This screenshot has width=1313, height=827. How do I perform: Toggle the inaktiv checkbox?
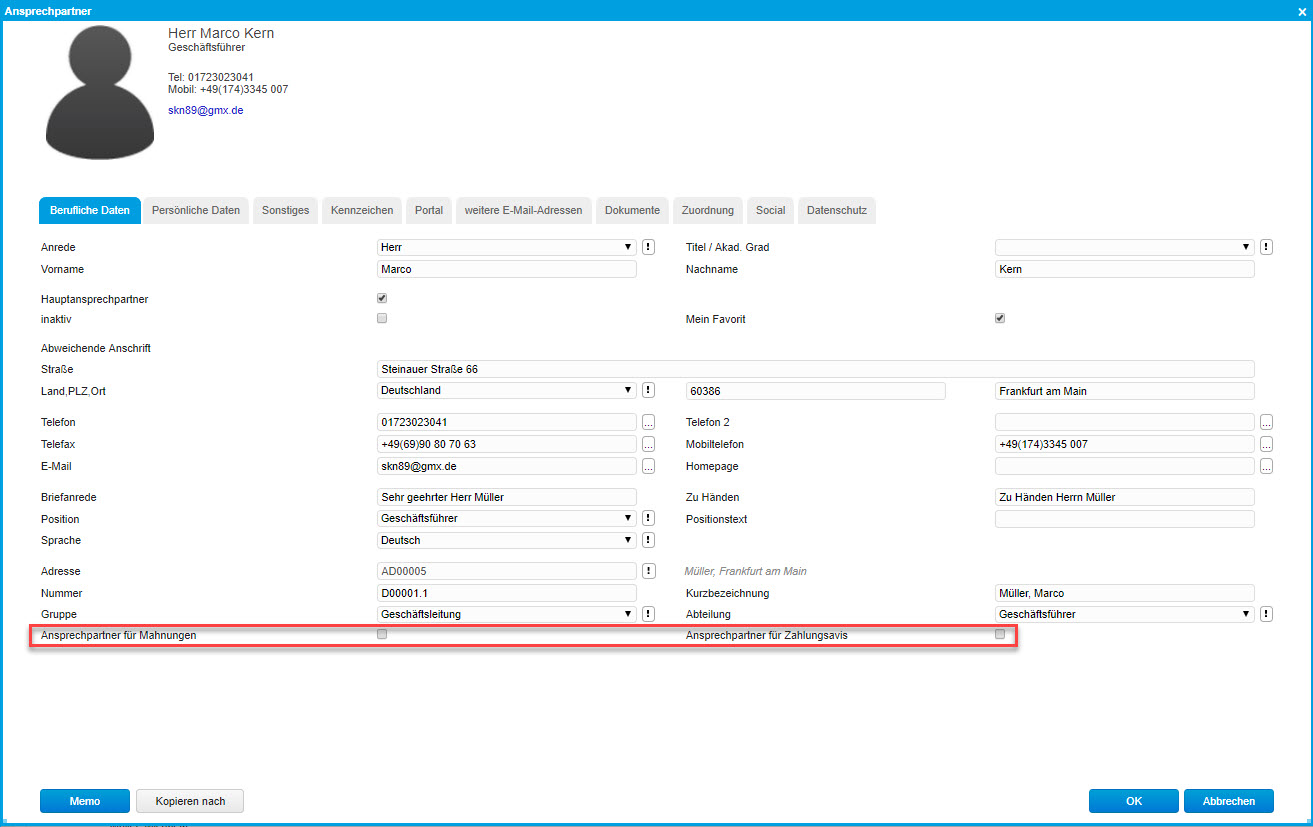click(x=382, y=318)
